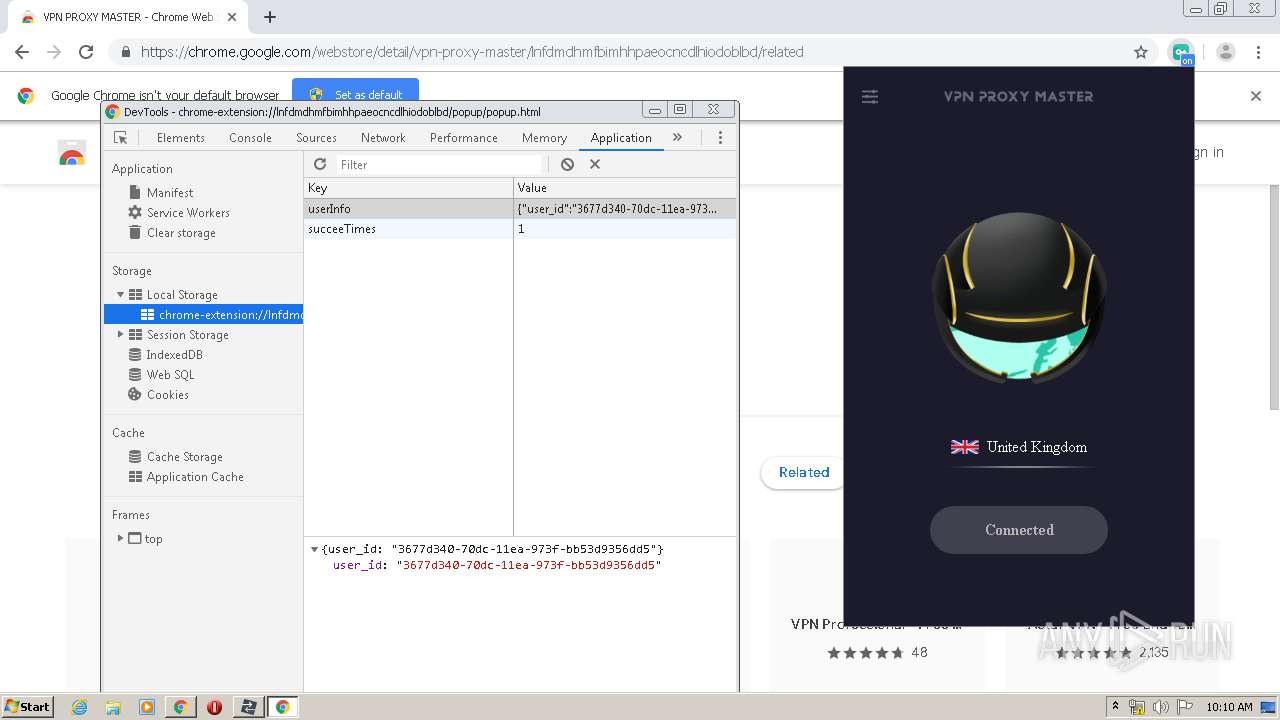Viewport: 1280px width, 720px height.
Task: Clear all storage entries icon
Action: point(567,164)
